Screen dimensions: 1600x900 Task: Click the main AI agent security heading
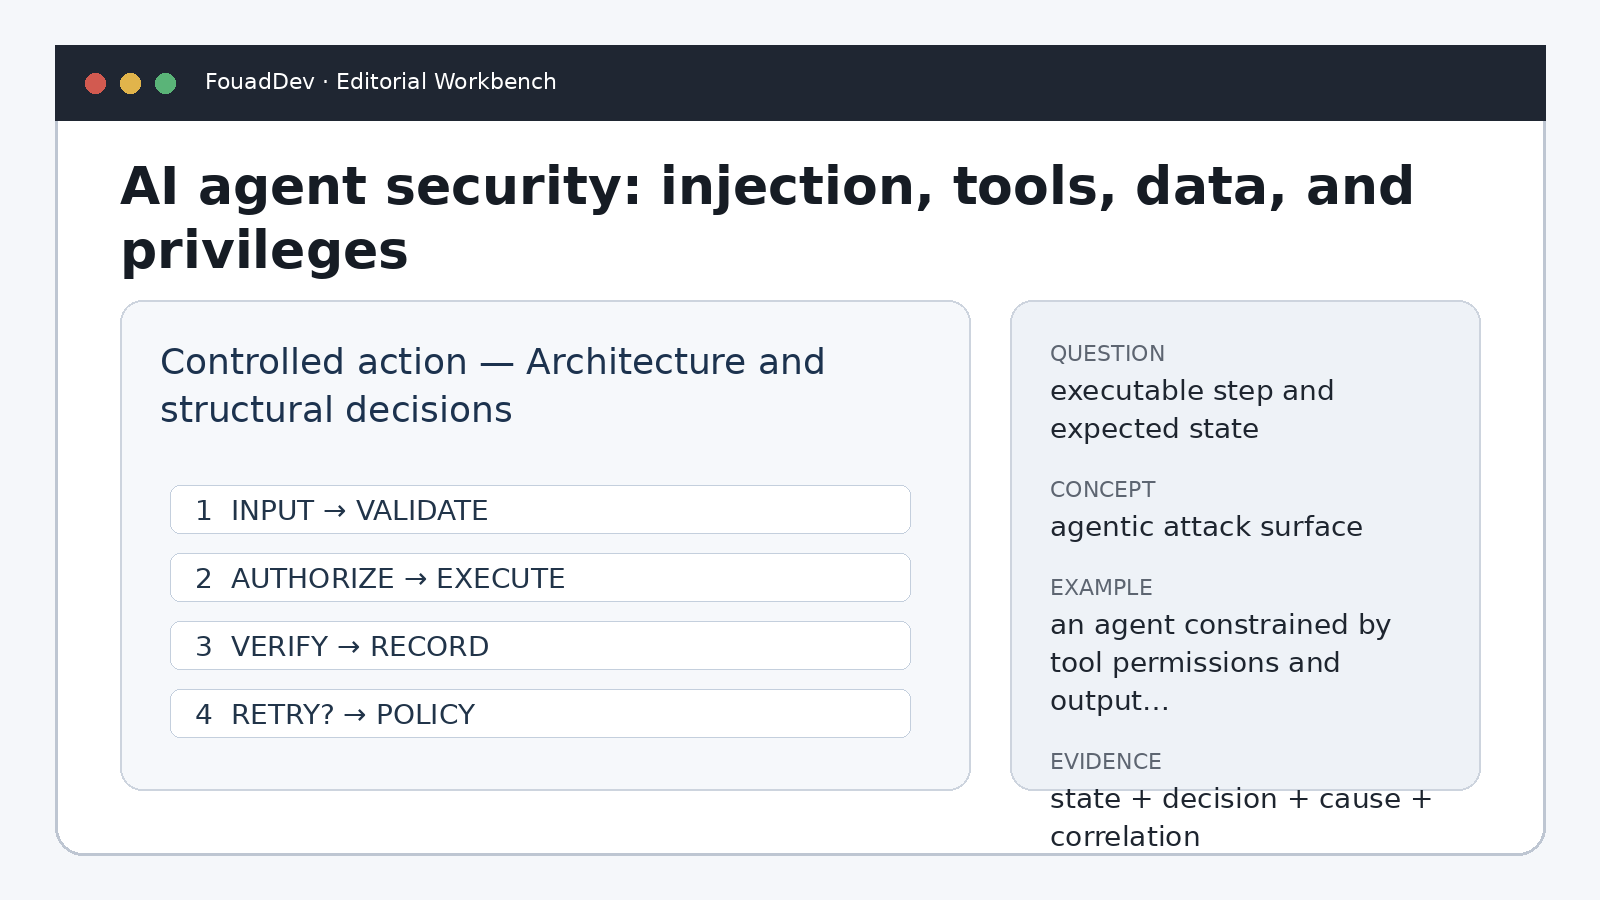(x=767, y=218)
